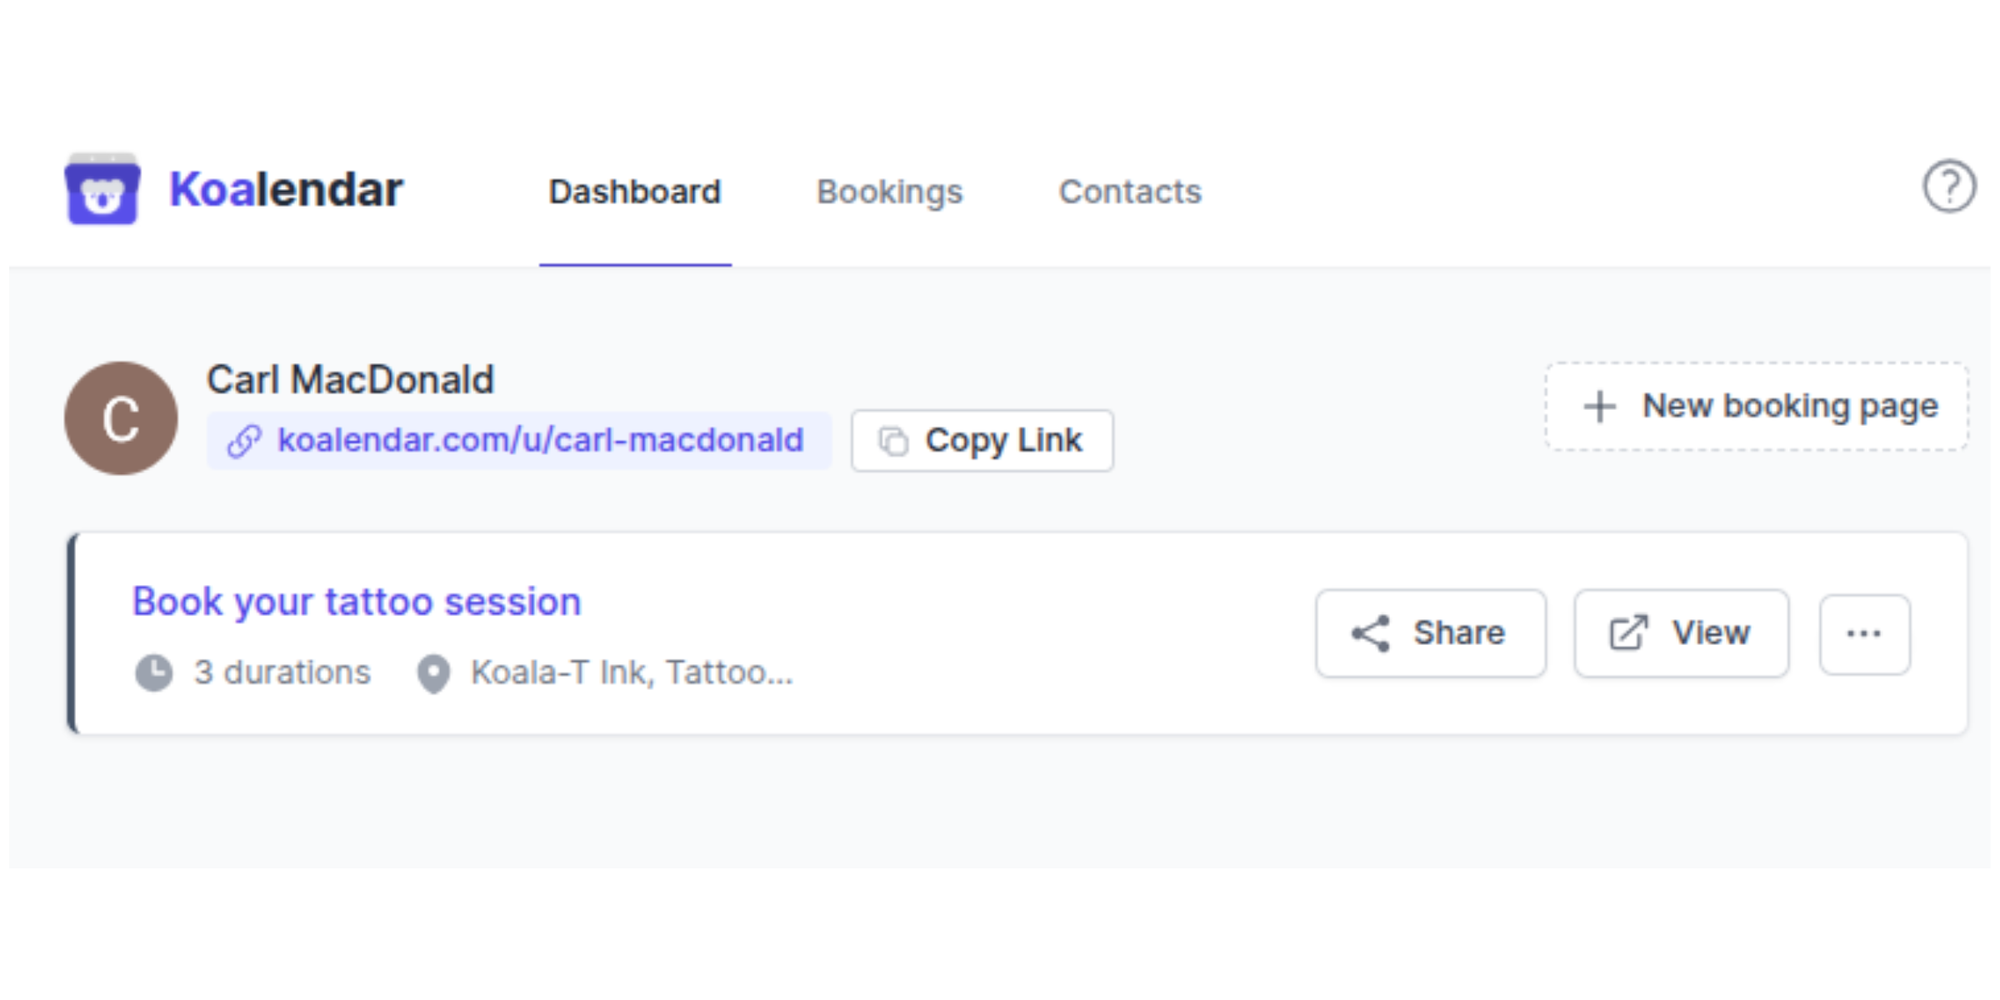Image resolution: width=2000 pixels, height=1000 pixels.
Task: Switch to the Bookings tab
Action: click(x=890, y=191)
